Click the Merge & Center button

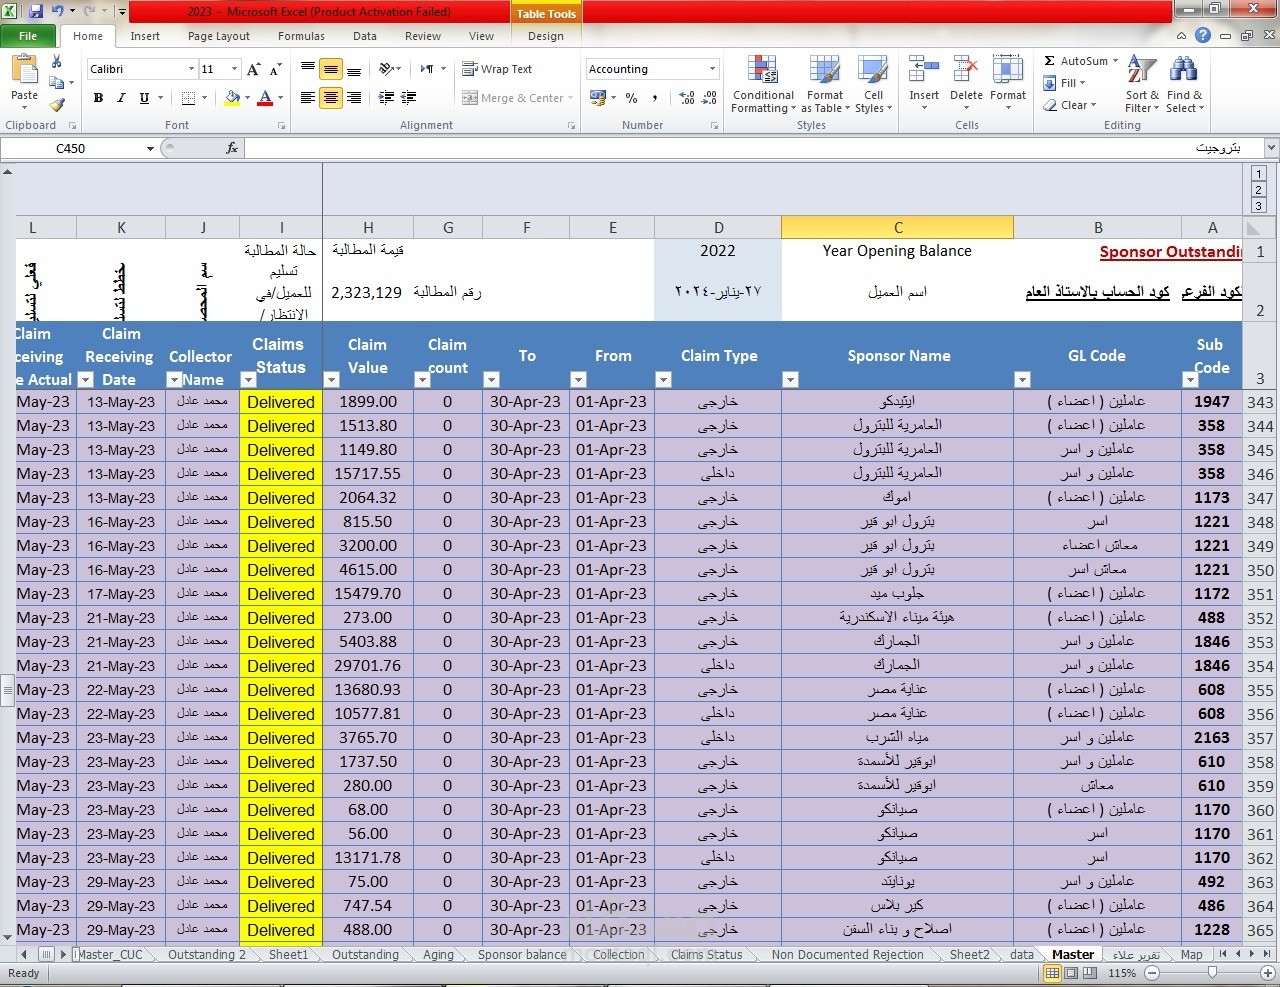(x=517, y=98)
